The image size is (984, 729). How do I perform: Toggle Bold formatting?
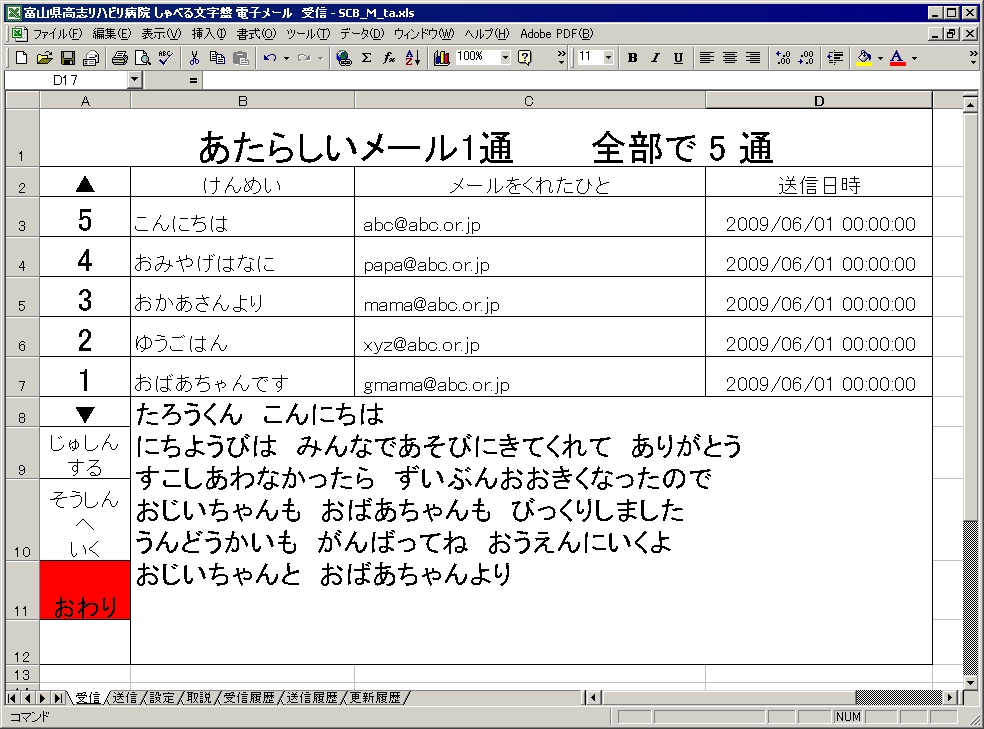[632, 58]
